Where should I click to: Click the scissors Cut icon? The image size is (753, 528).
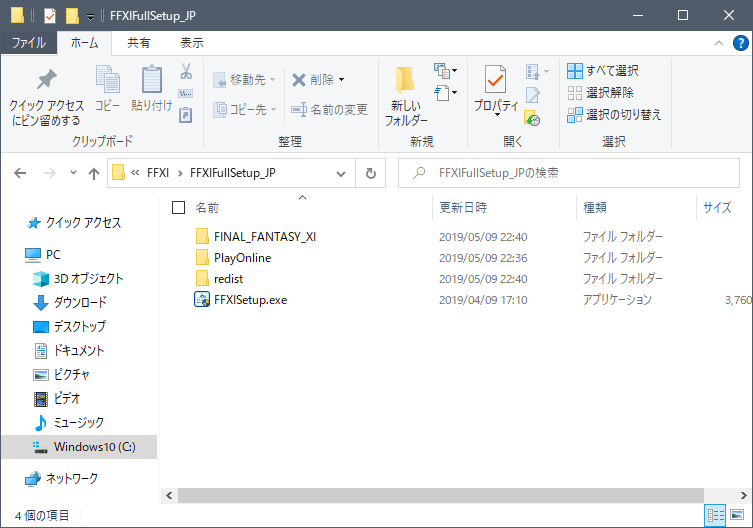click(x=186, y=72)
